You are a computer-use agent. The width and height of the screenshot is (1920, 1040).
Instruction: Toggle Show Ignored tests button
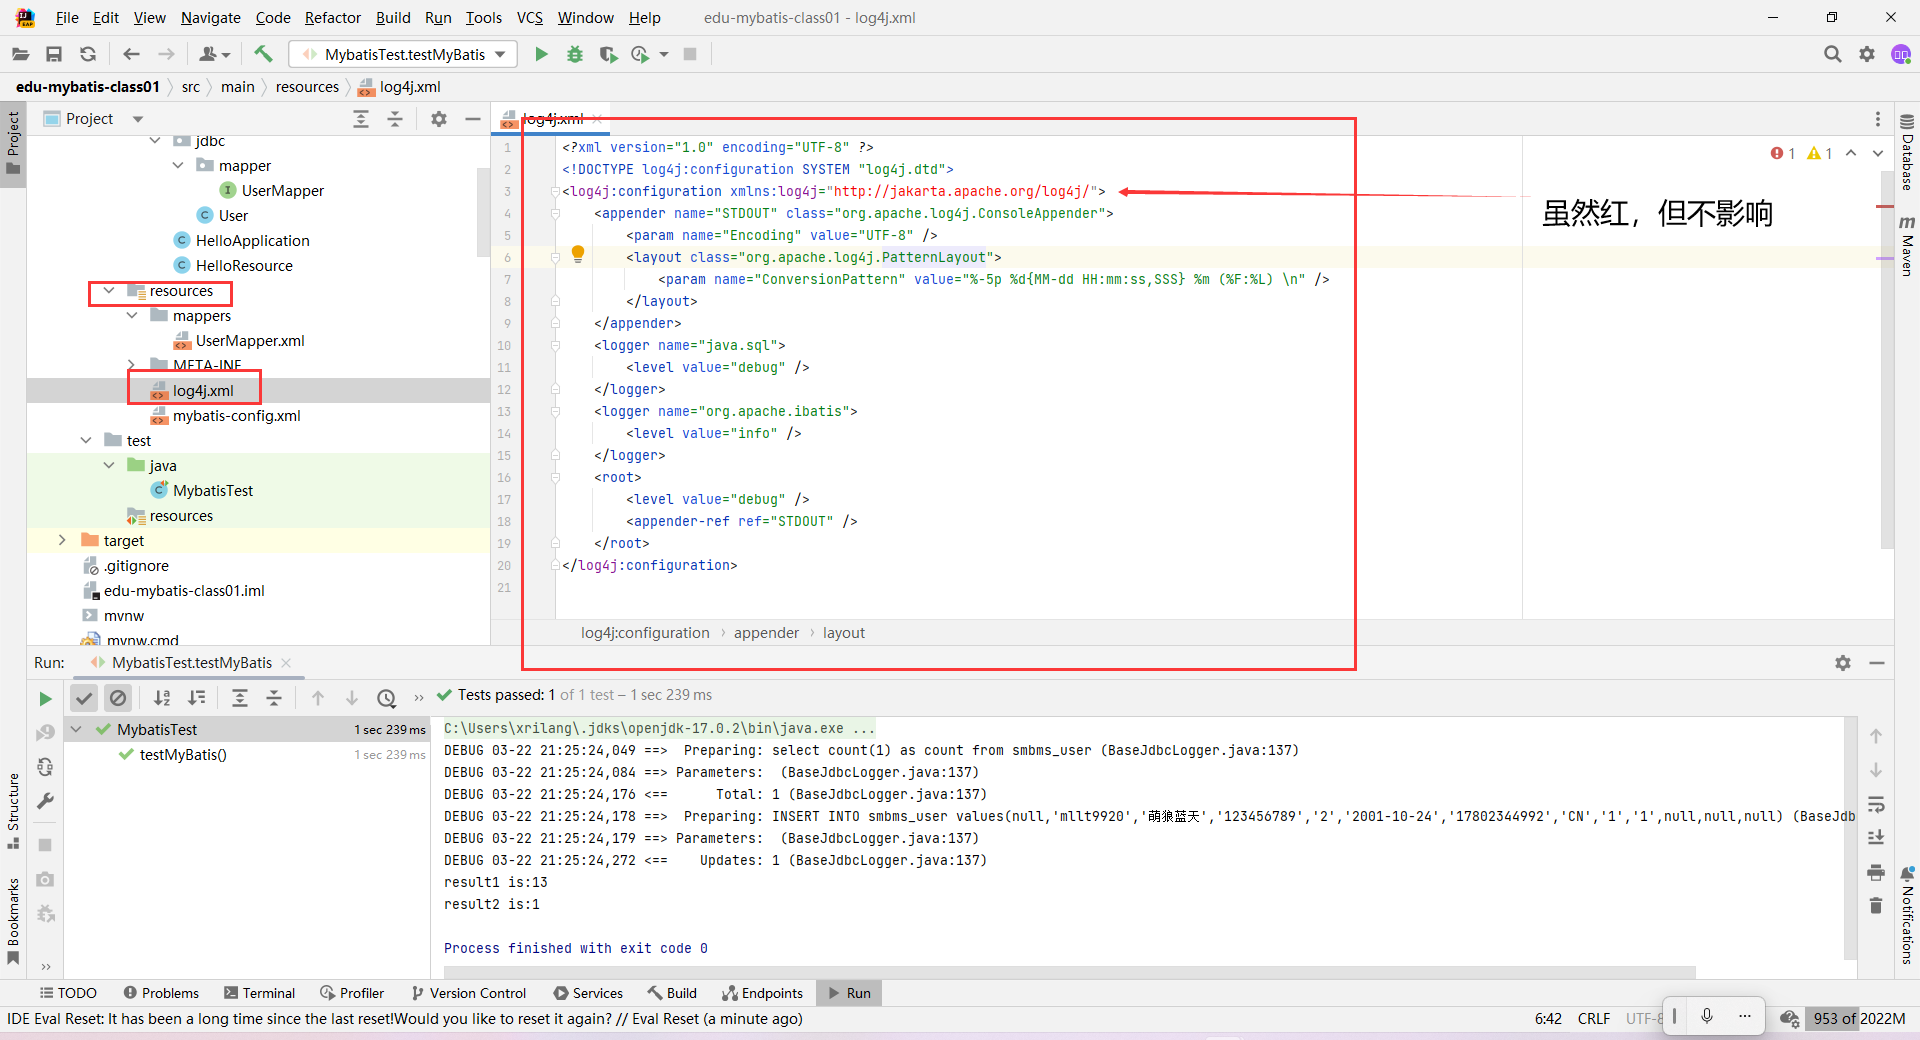click(118, 698)
